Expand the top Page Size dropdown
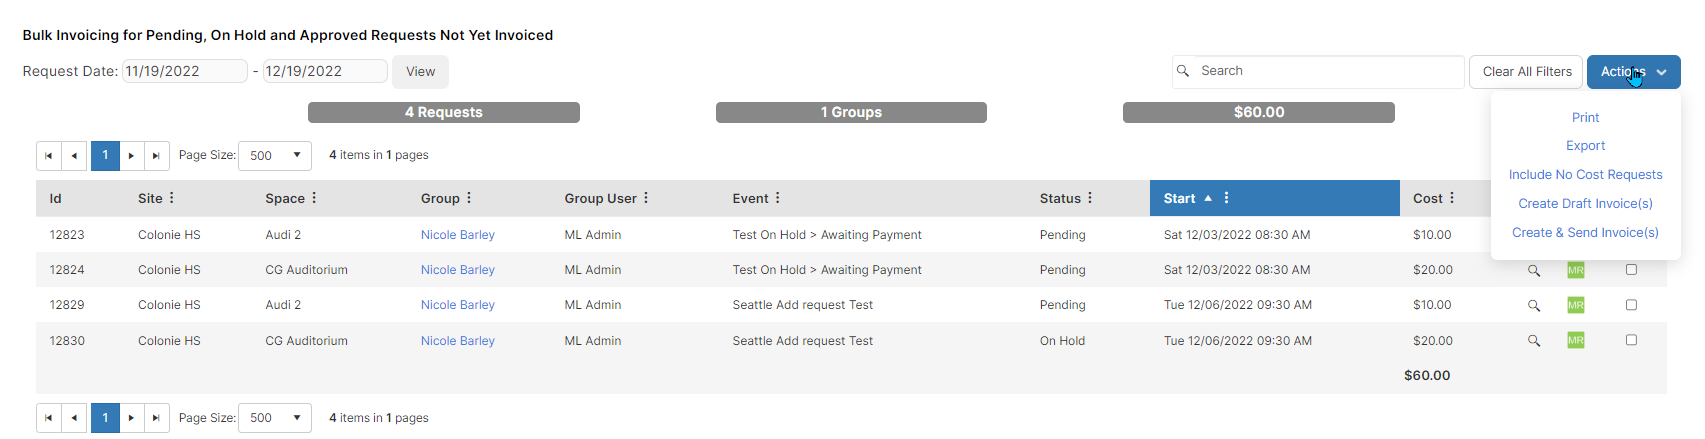Viewport: 1705px width, 439px height. [275, 156]
